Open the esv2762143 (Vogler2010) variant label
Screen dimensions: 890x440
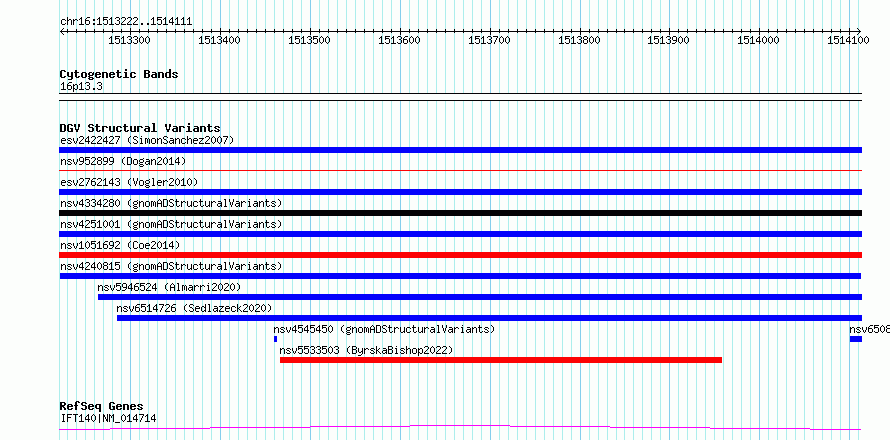click(x=129, y=182)
